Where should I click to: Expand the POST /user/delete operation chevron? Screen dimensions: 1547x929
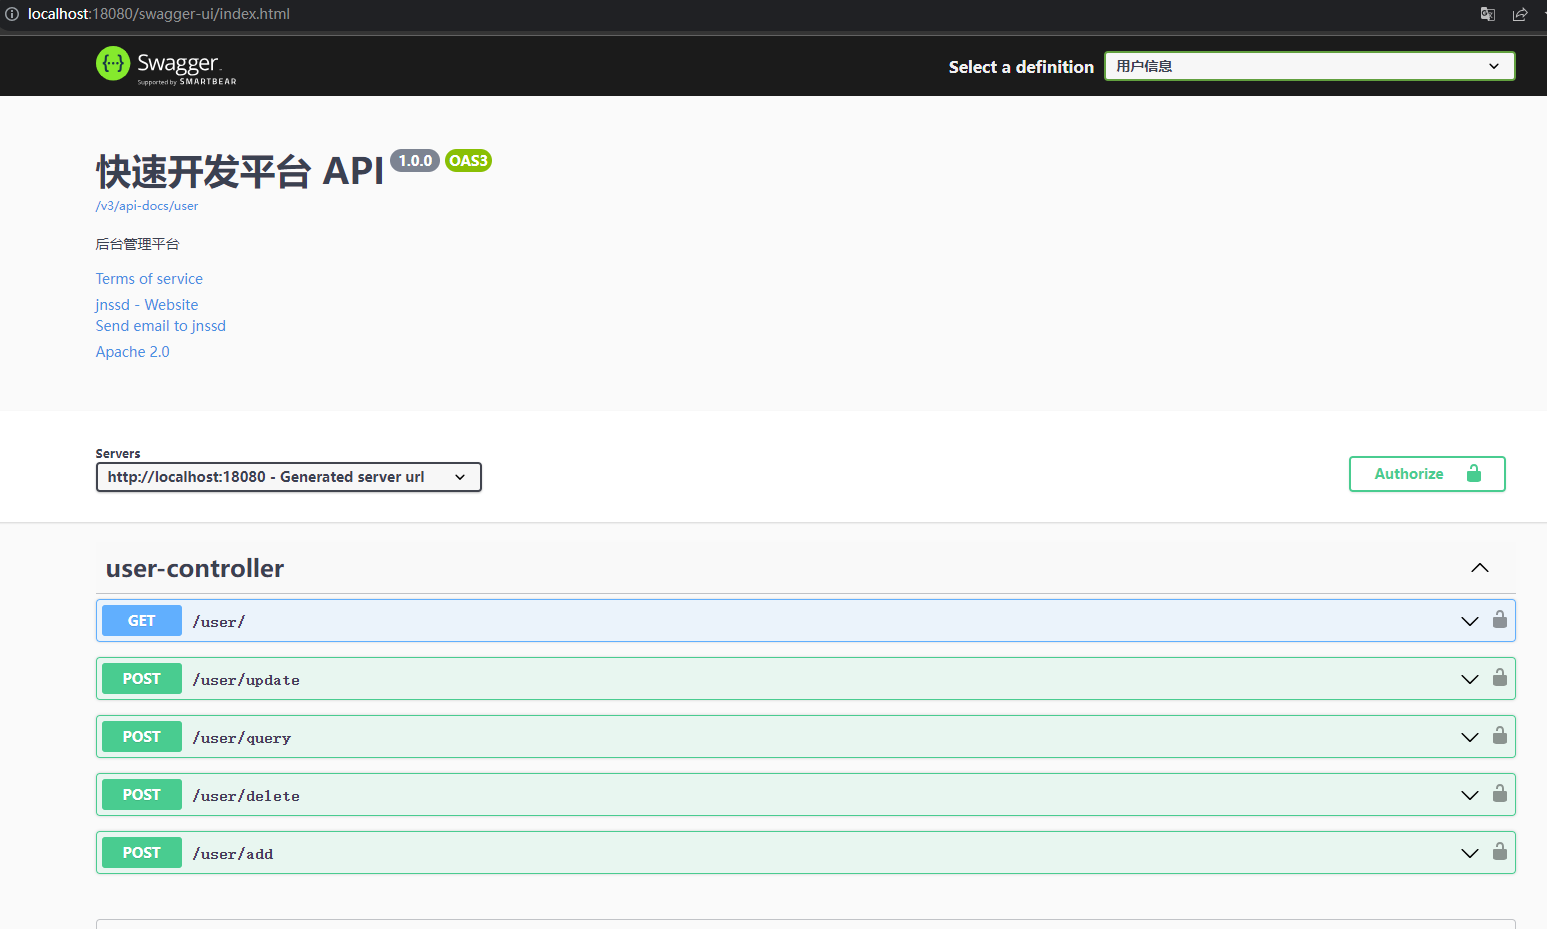tap(1469, 795)
